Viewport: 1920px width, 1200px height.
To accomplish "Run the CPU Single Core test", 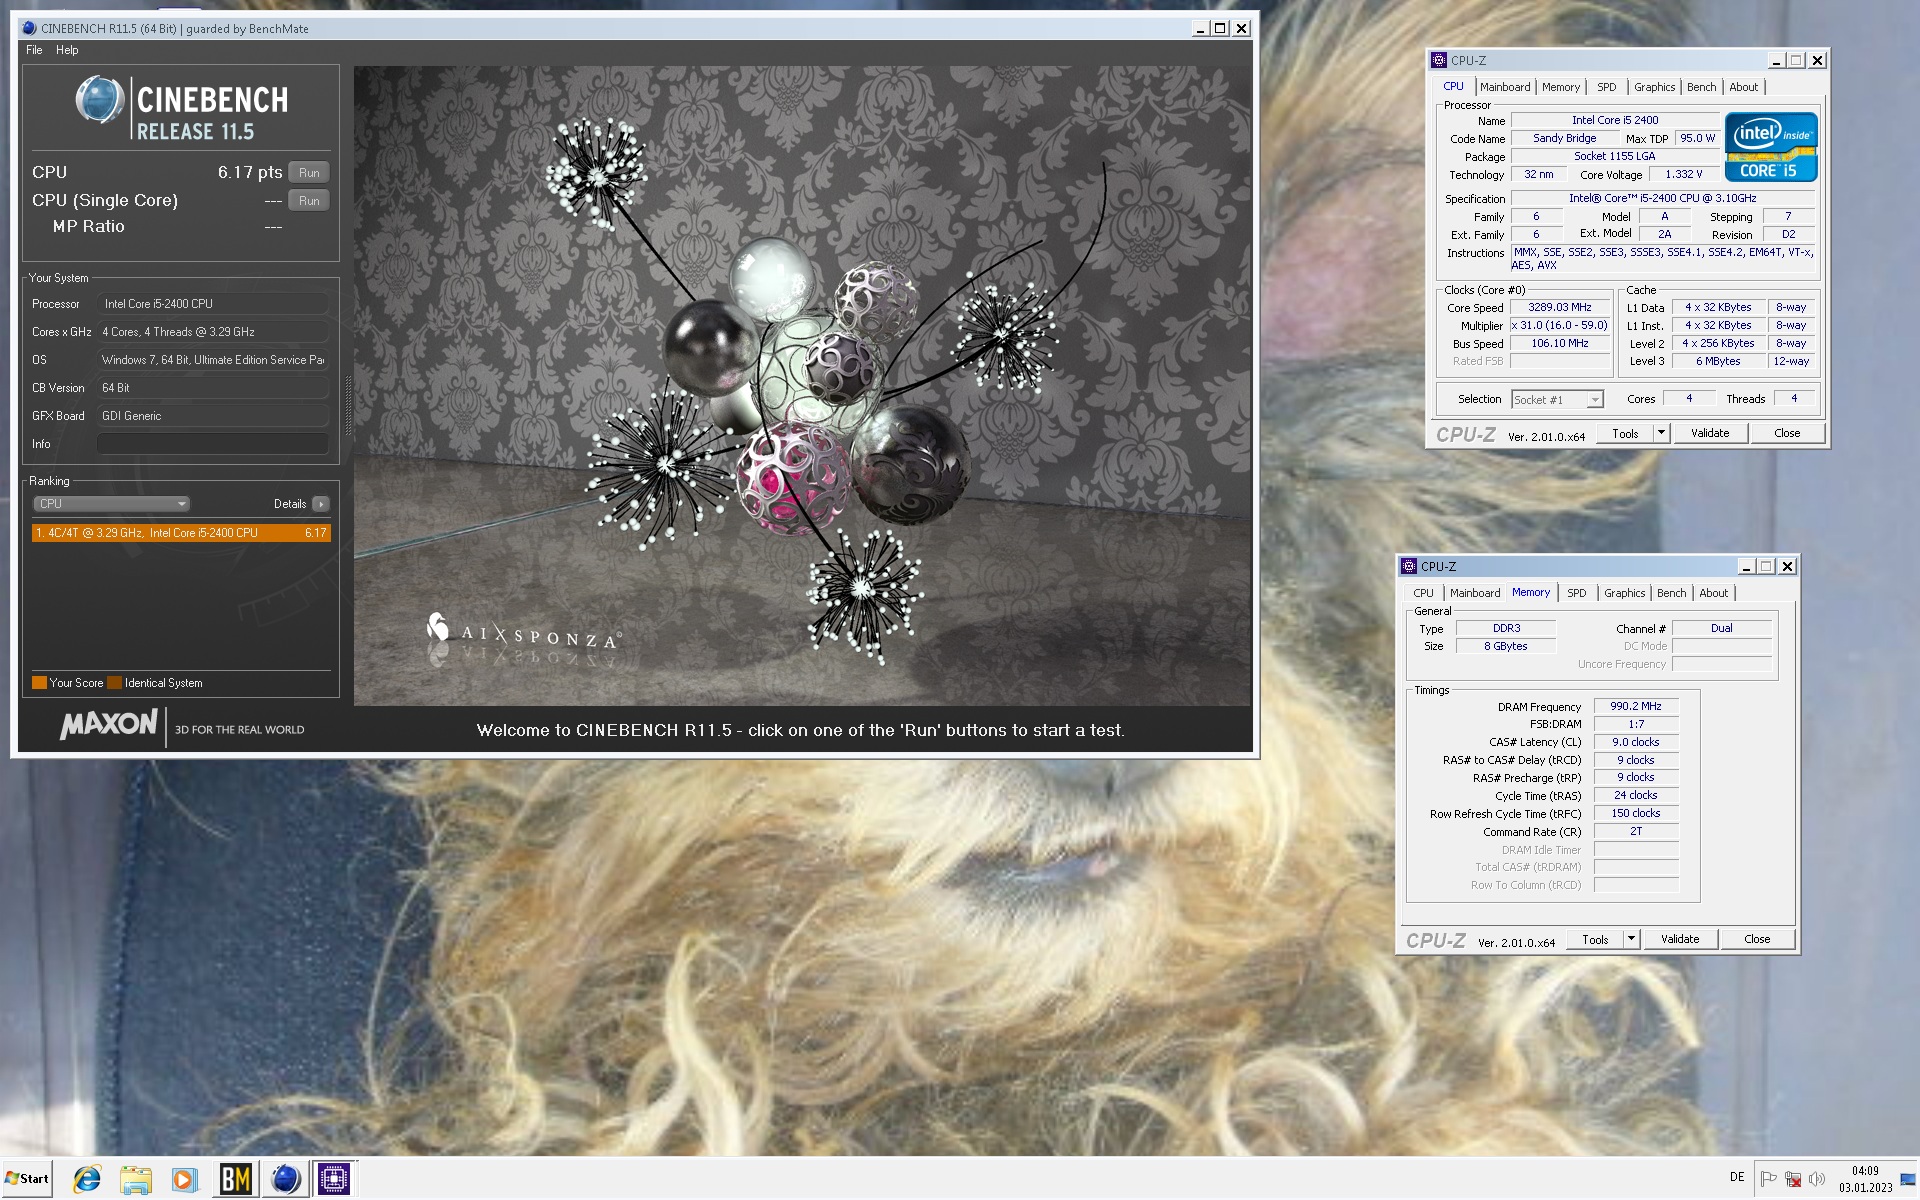I will (x=309, y=200).
